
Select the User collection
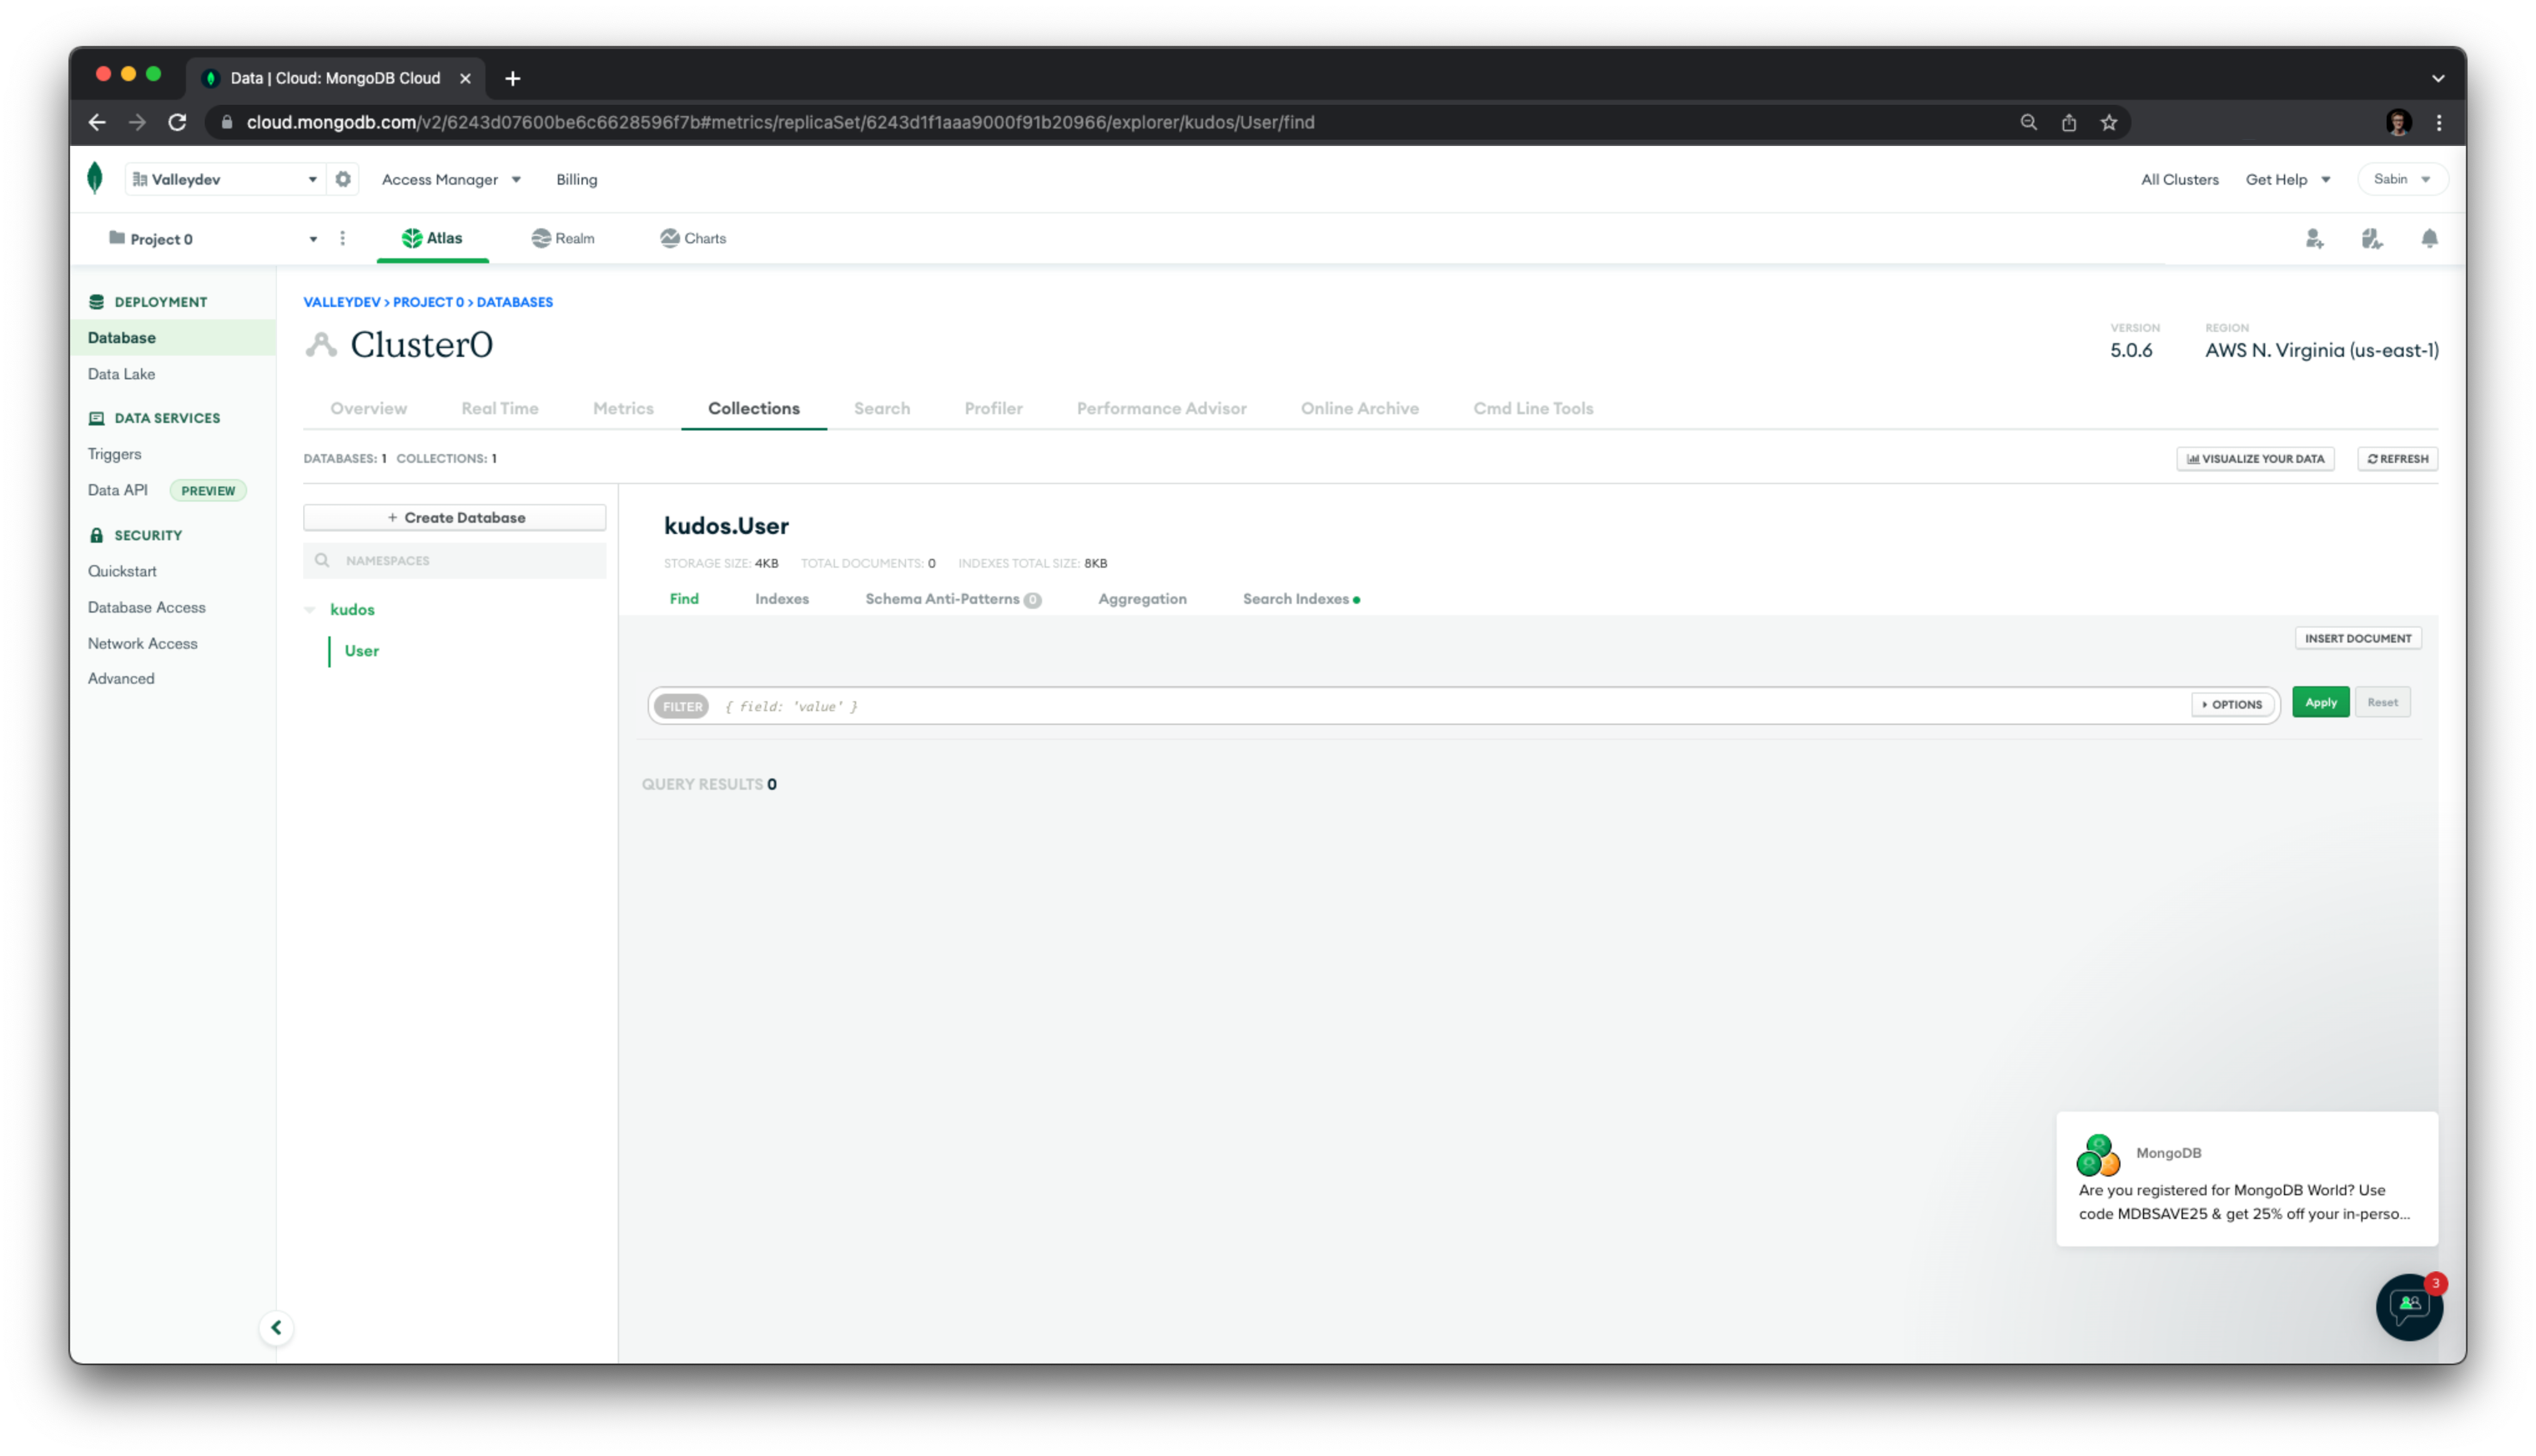point(361,651)
